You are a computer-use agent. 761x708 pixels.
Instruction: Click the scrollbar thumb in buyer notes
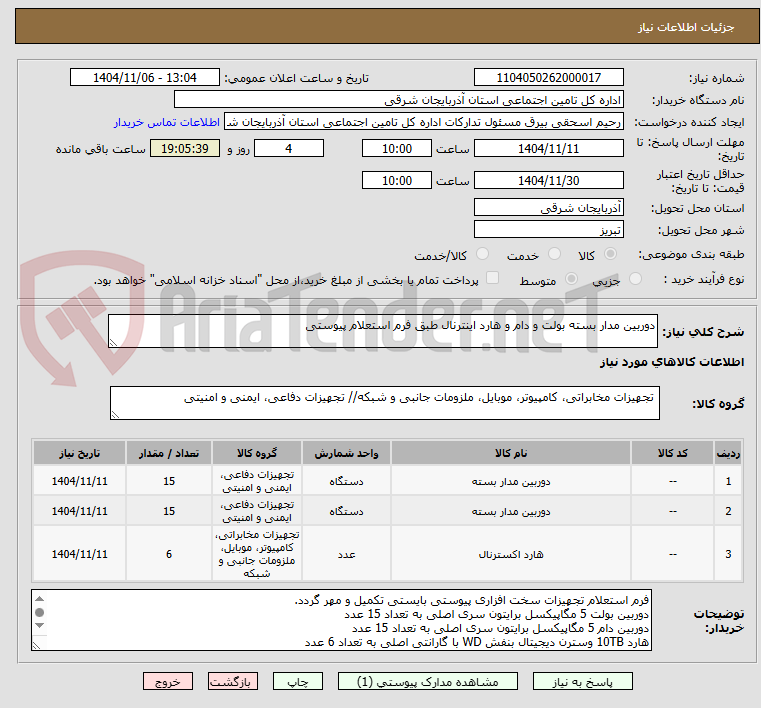[40, 612]
